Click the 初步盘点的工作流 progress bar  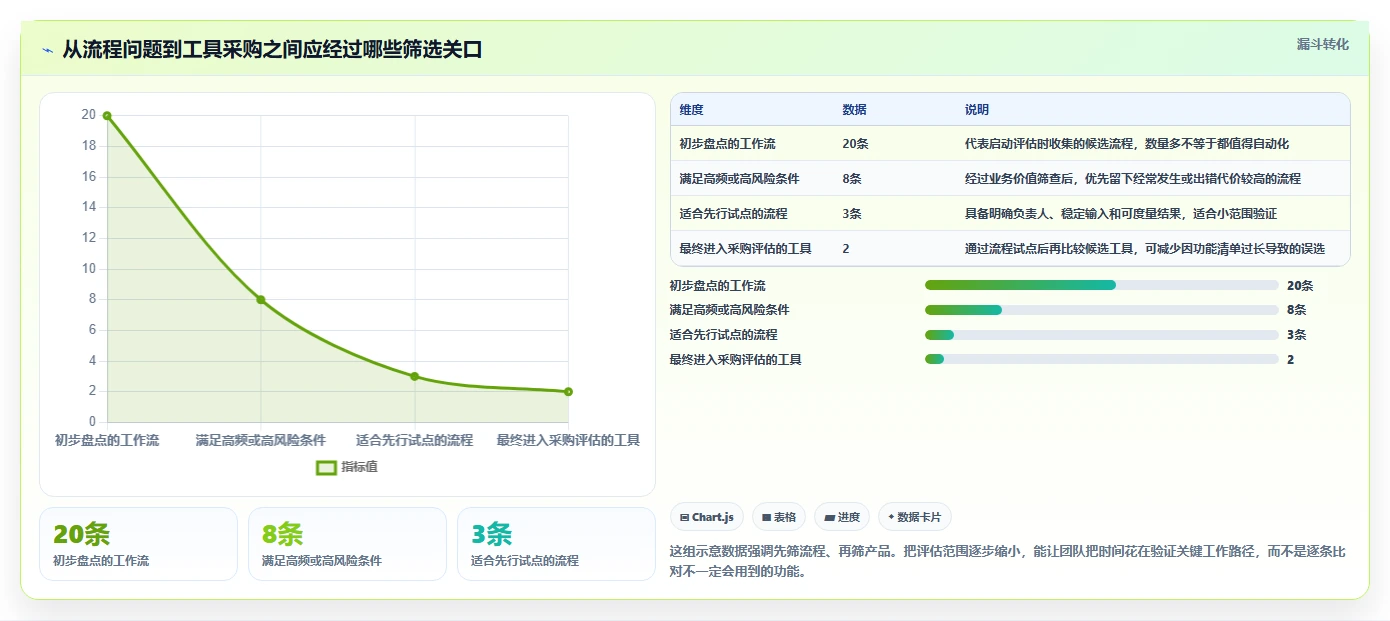coord(1102,286)
